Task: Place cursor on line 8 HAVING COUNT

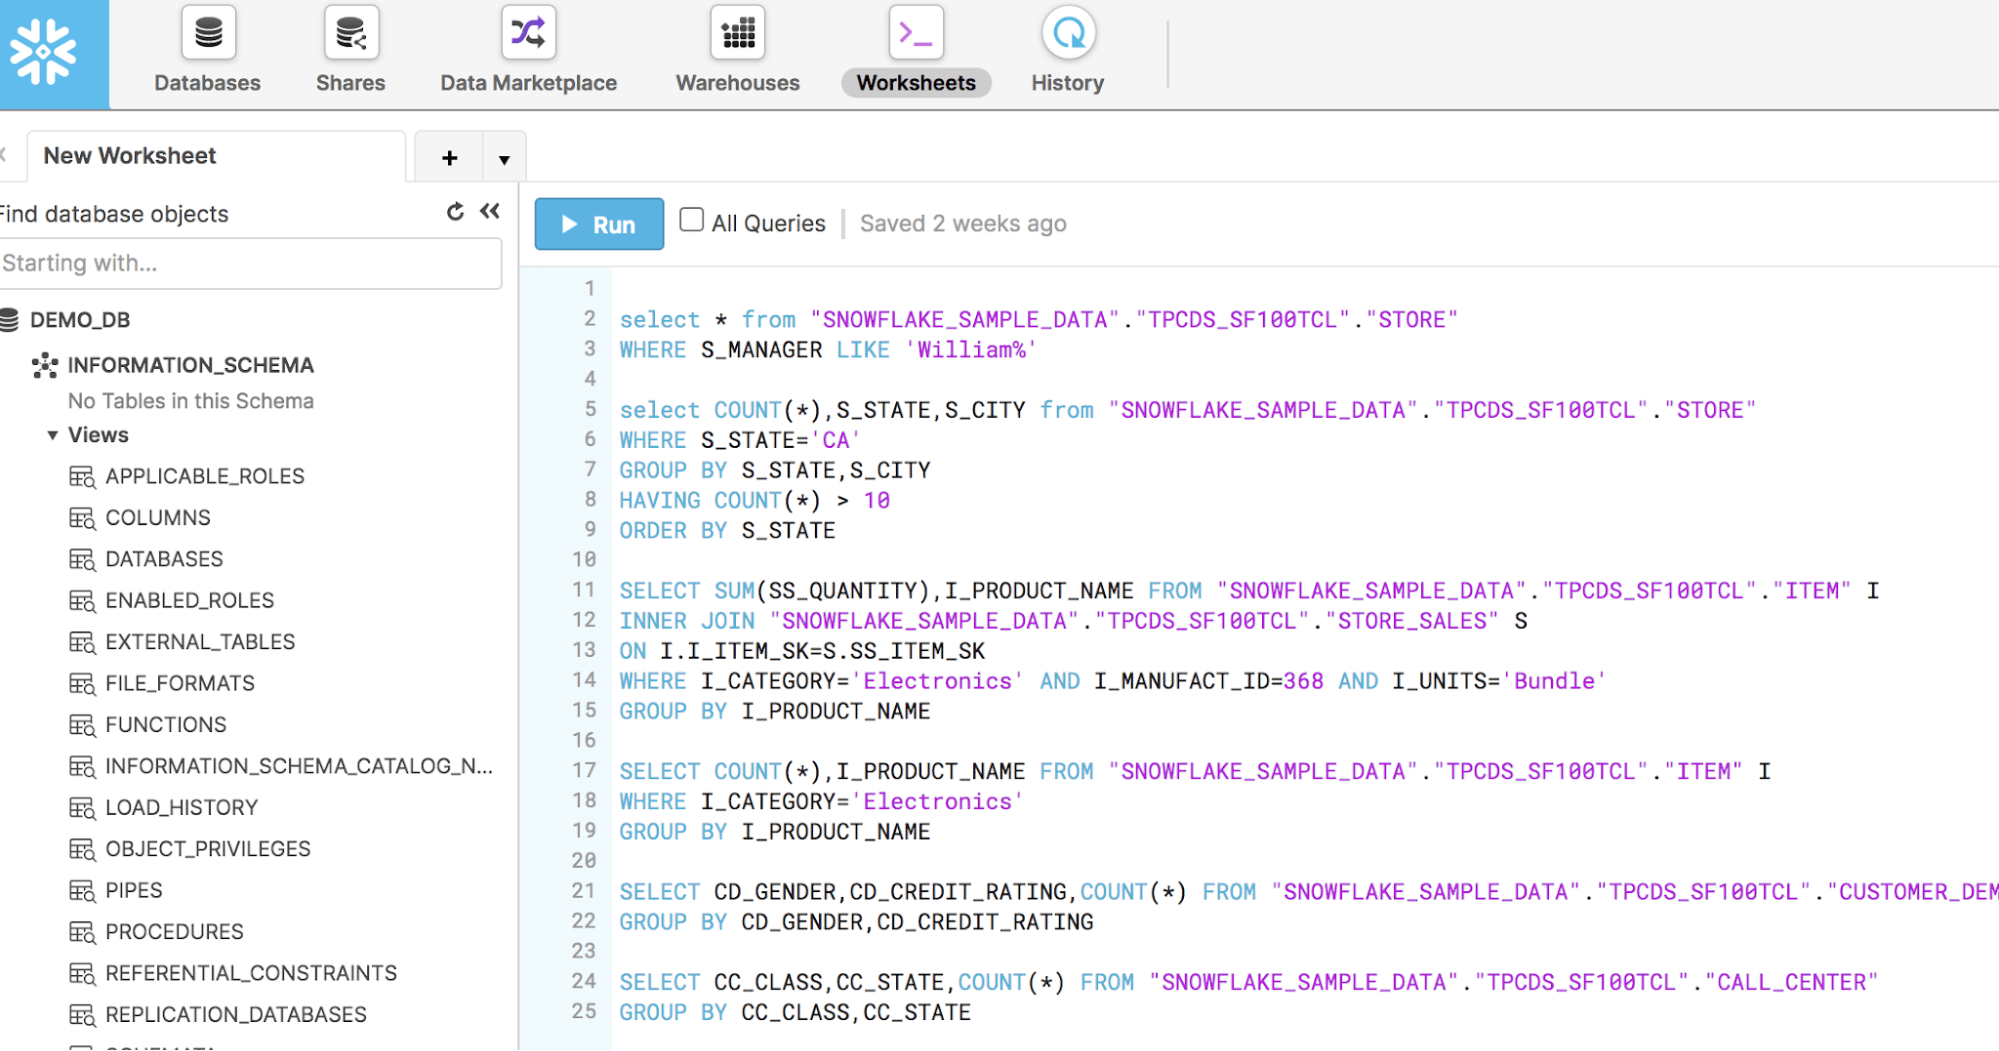Action: tap(755, 500)
